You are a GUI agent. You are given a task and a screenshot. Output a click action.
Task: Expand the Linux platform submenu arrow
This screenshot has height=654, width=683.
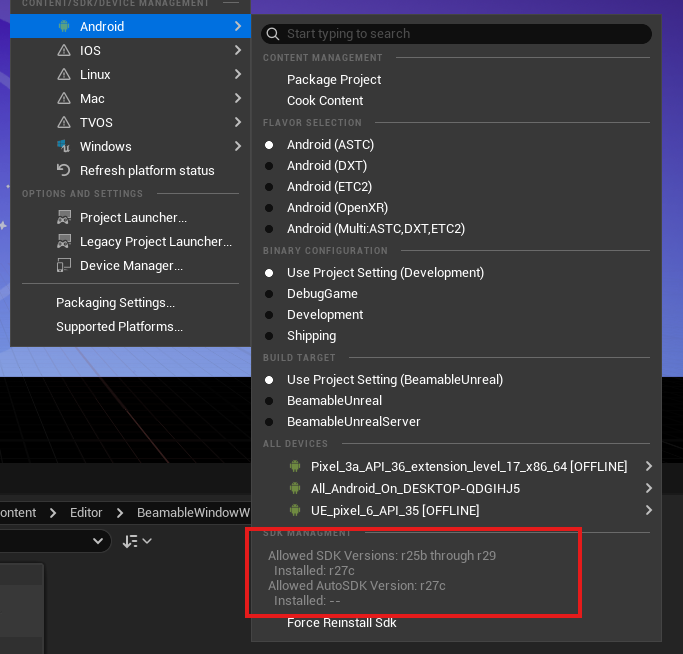coord(237,75)
